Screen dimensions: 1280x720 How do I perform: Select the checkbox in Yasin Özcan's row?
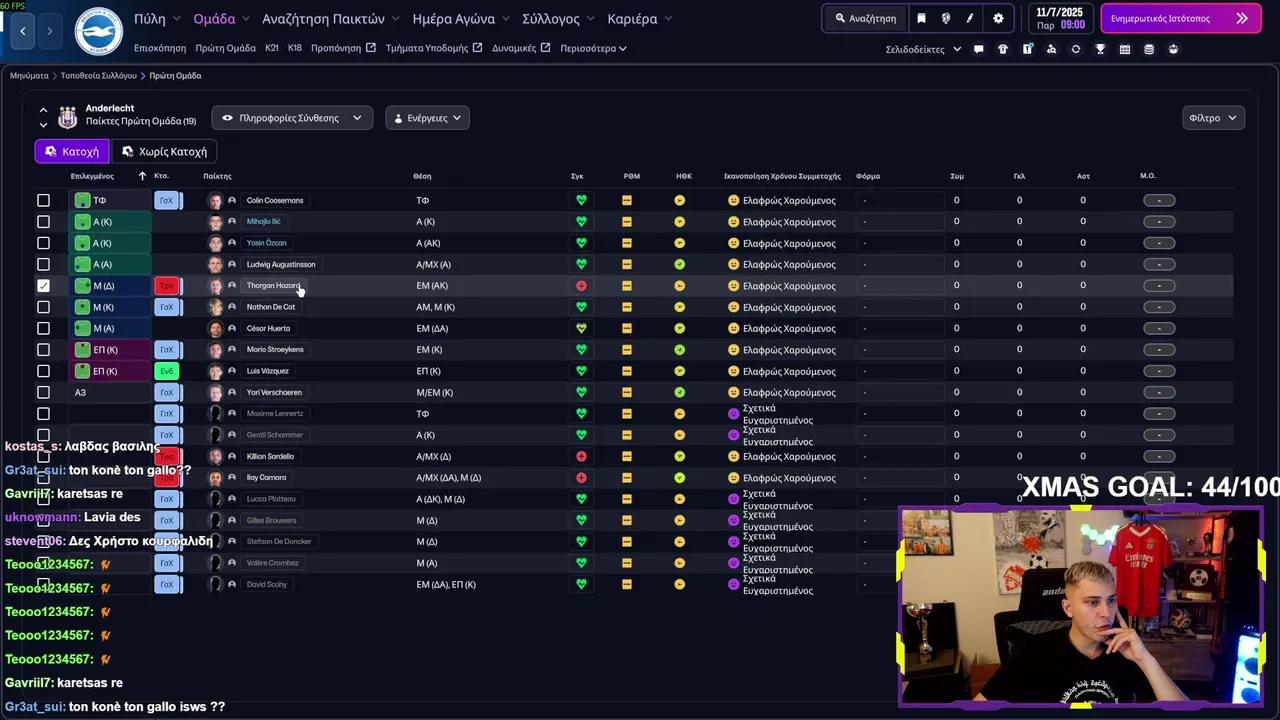point(43,243)
